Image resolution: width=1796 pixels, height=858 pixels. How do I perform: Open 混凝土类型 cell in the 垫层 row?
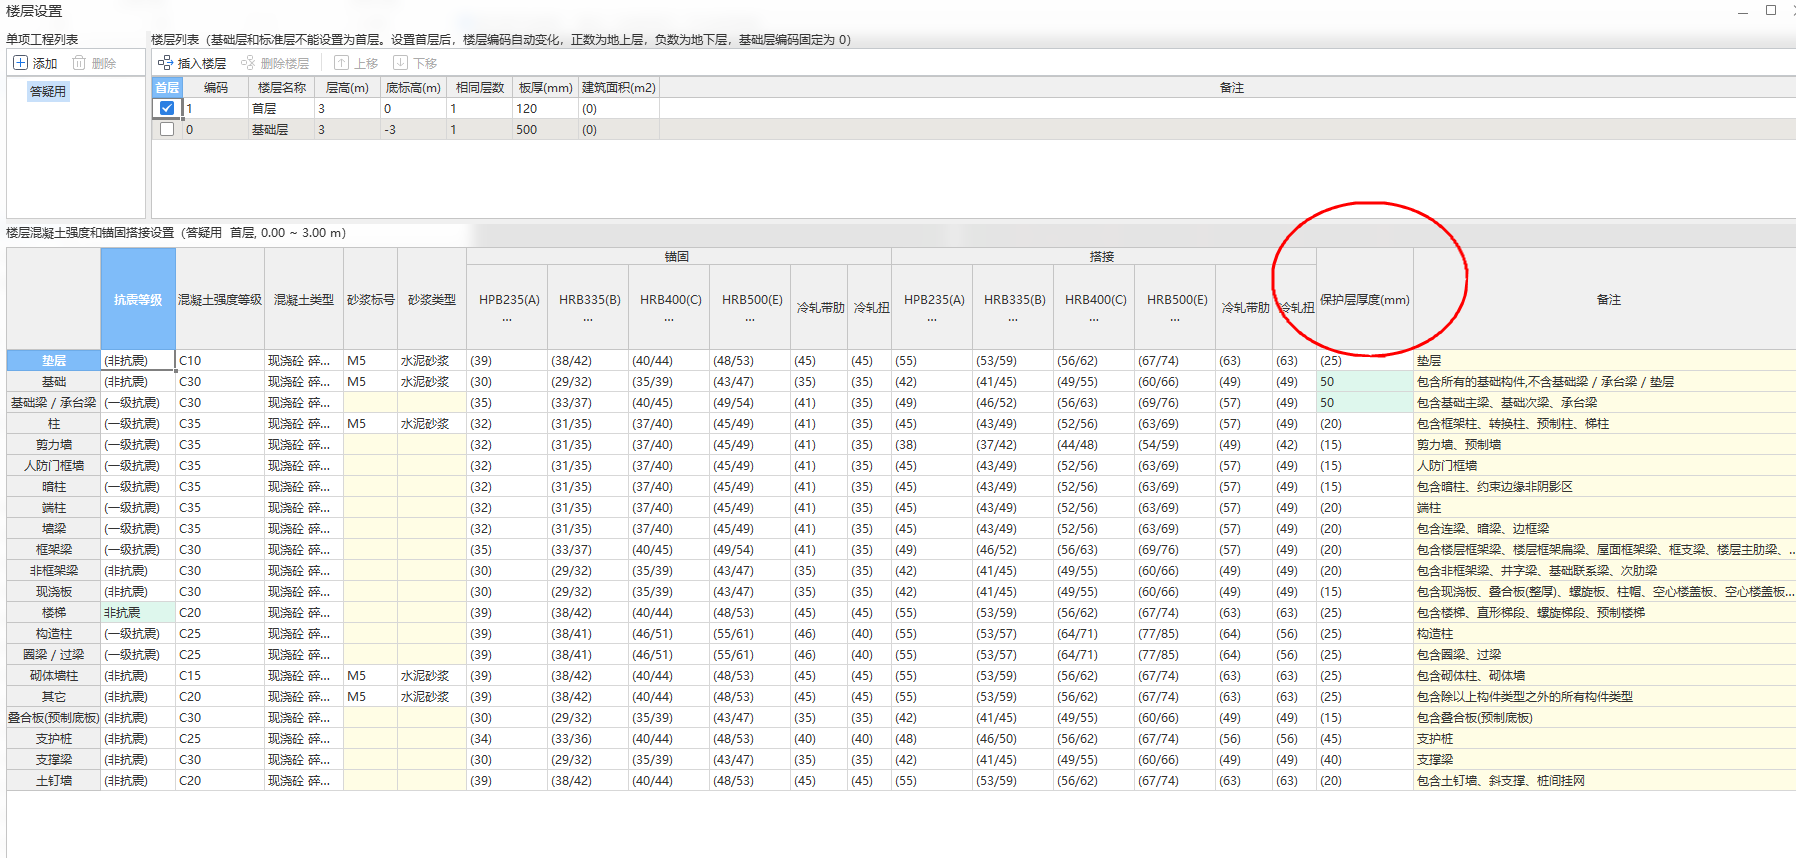point(304,360)
